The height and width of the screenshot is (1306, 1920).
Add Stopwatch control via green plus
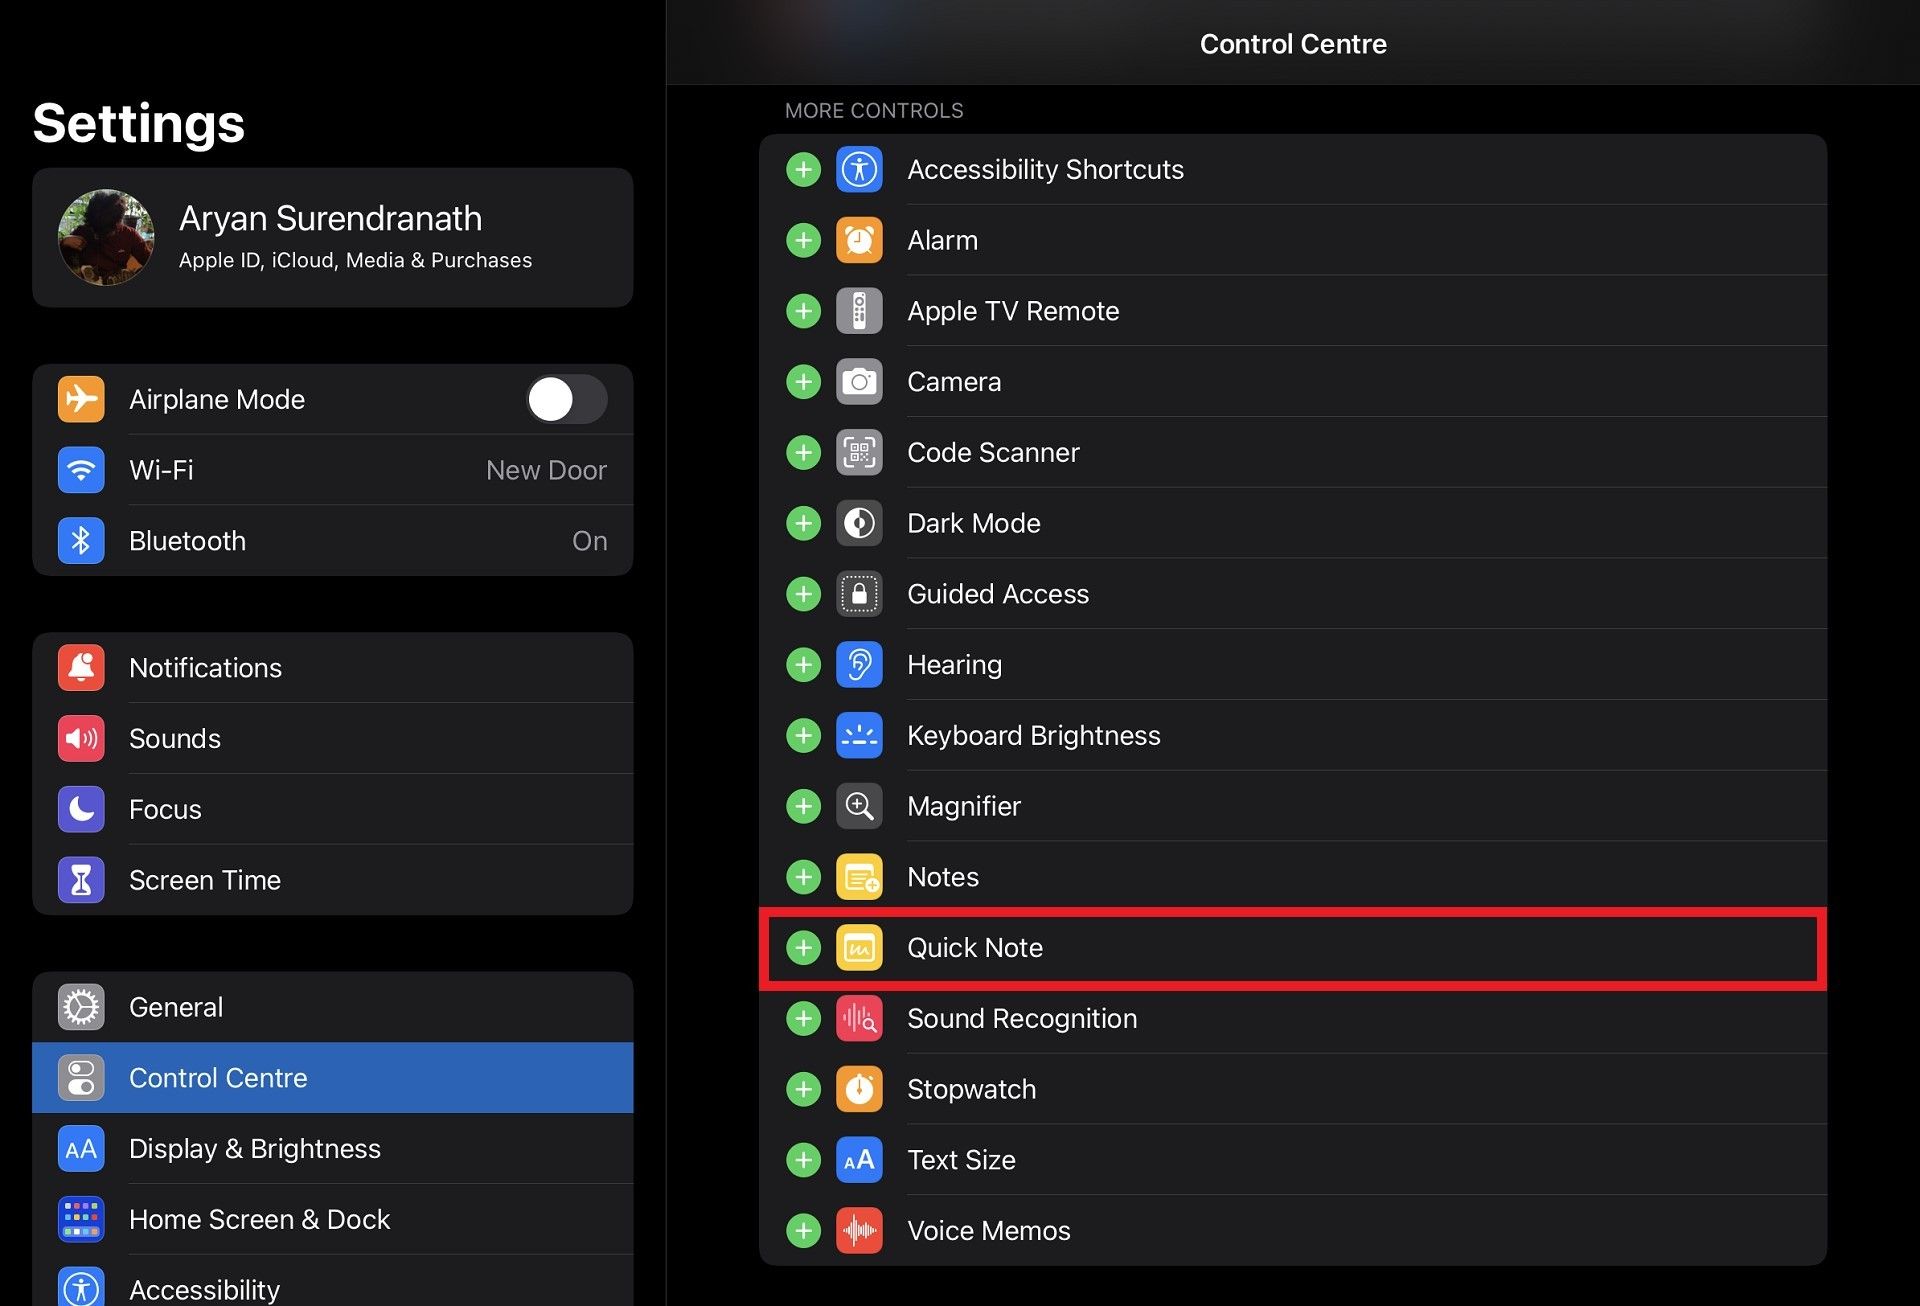tap(803, 1089)
